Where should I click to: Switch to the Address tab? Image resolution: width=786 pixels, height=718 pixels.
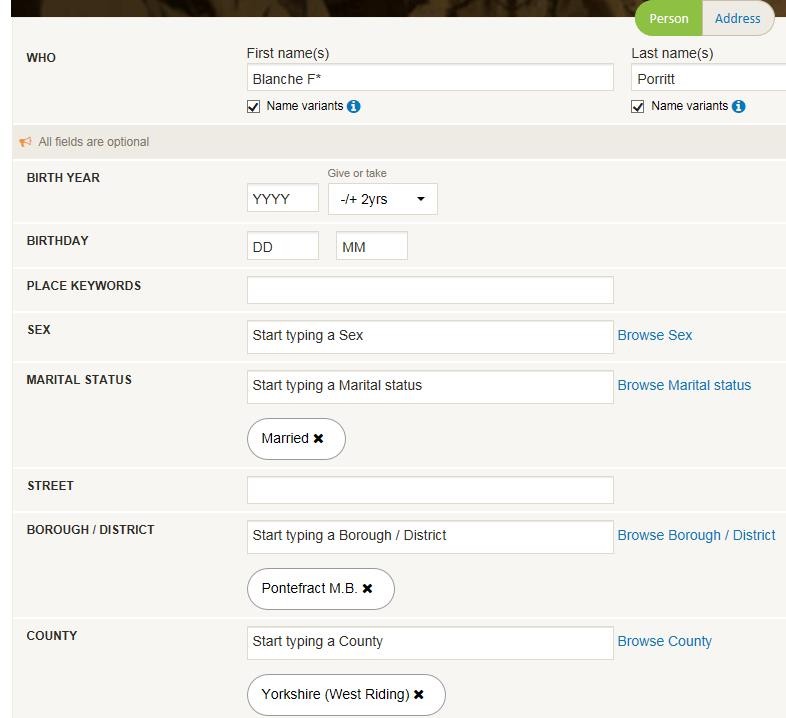click(738, 19)
